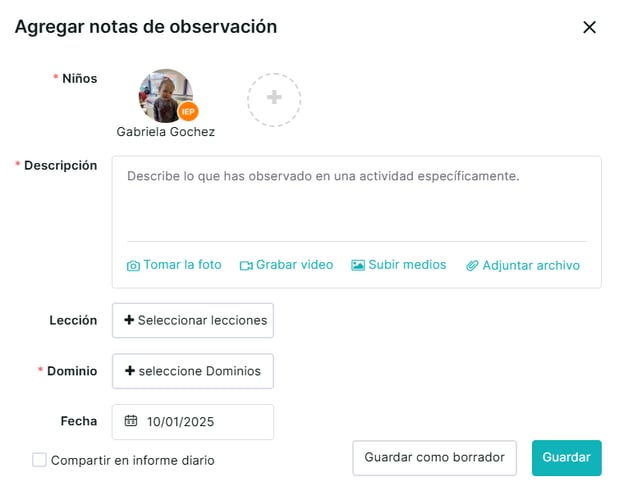Select the Adjuntar archivo link text
The height and width of the screenshot is (495, 619).
coord(531,266)
